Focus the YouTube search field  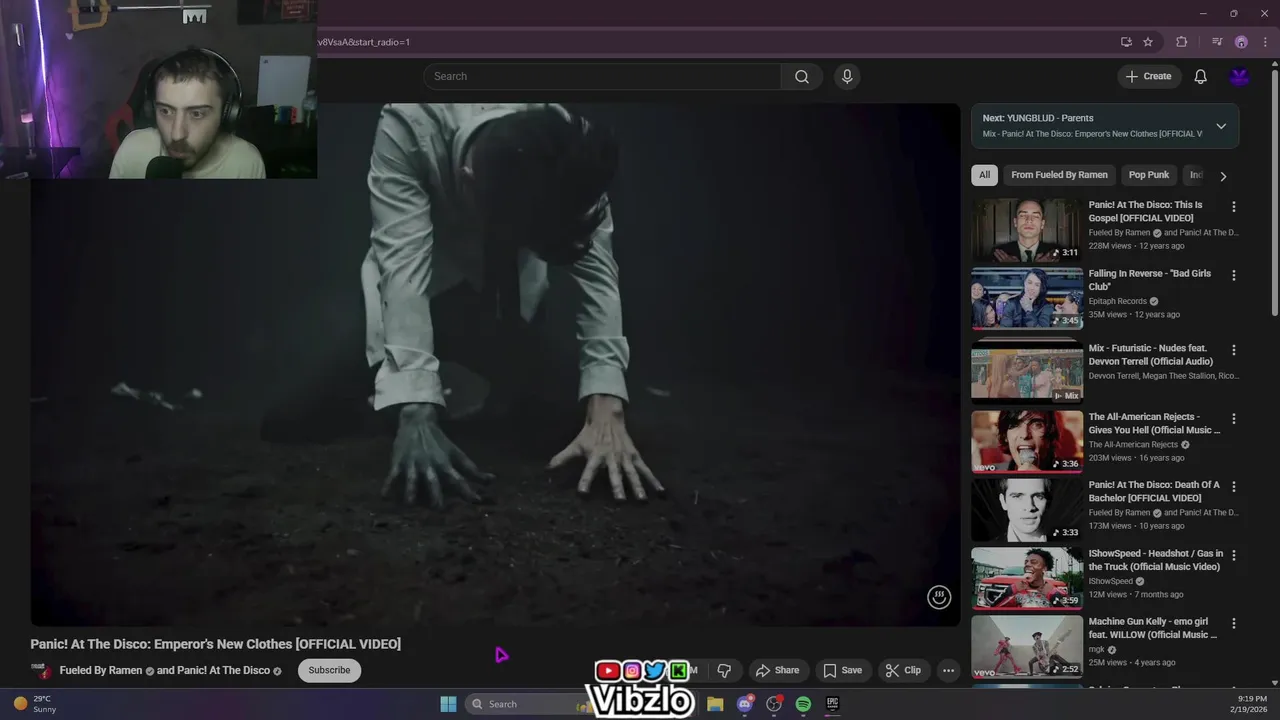click(602, 76)
